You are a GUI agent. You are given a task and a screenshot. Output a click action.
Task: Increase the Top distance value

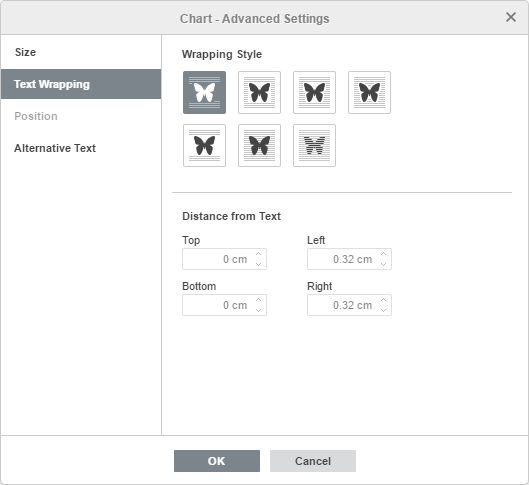coord(258,254)
